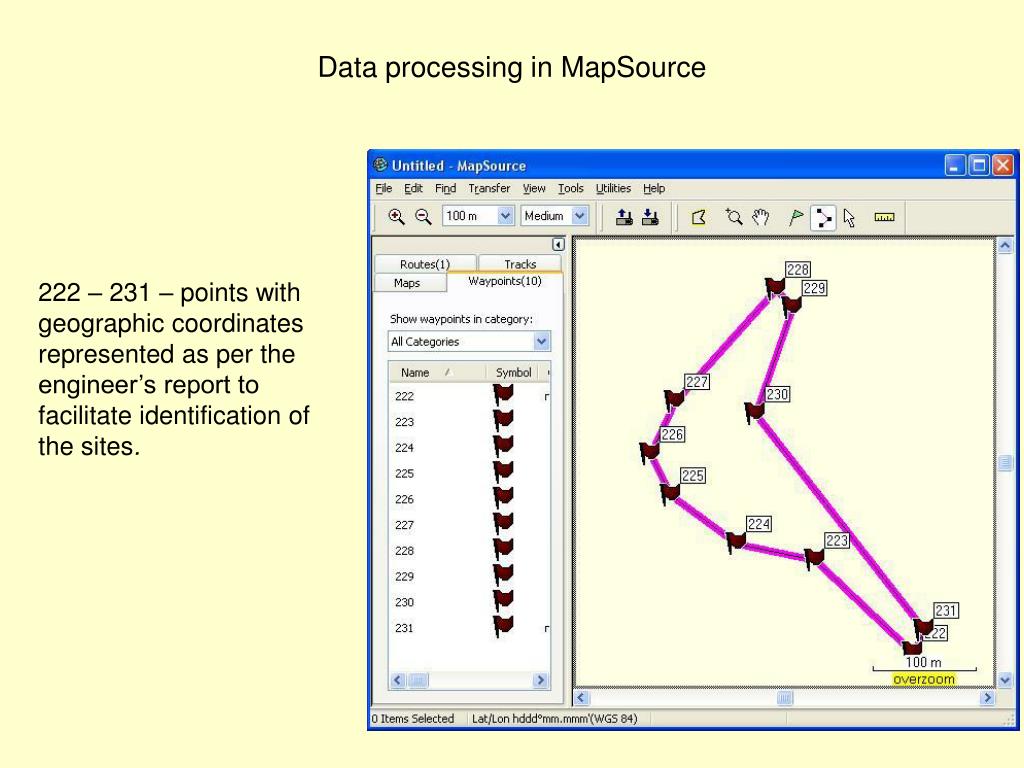Image resolution: width=1024 pixels, height=768 pixels.
Task: Open the Medium detail level dropdown
Action: click(x=580, y=216)
